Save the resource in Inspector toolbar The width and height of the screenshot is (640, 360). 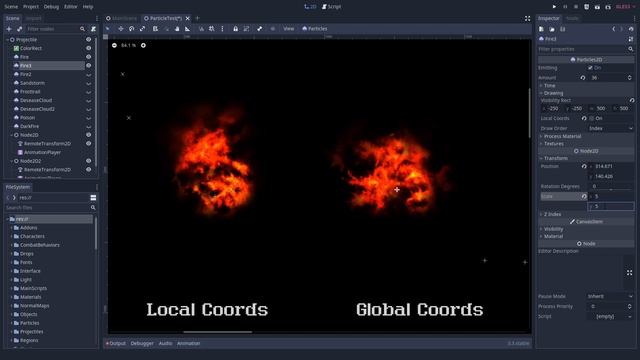point(562,29)
